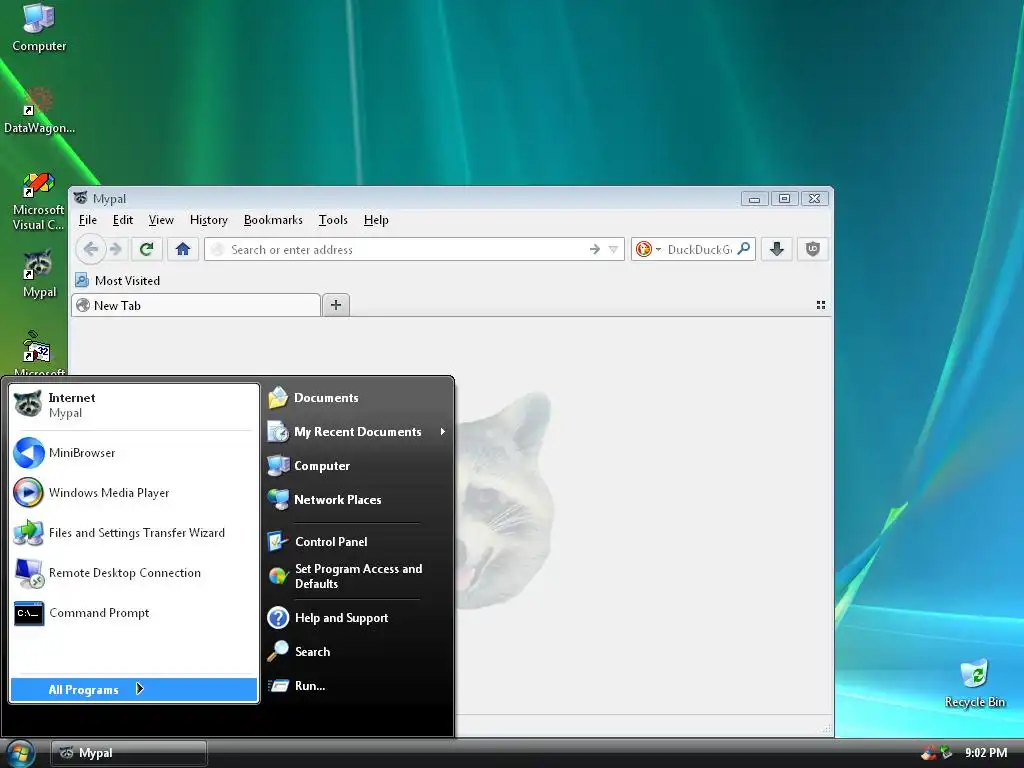The width and height of the screenshot is (1024, 768).
Task: Select the Mypal desktop shortcut
Action: (39, 274)
